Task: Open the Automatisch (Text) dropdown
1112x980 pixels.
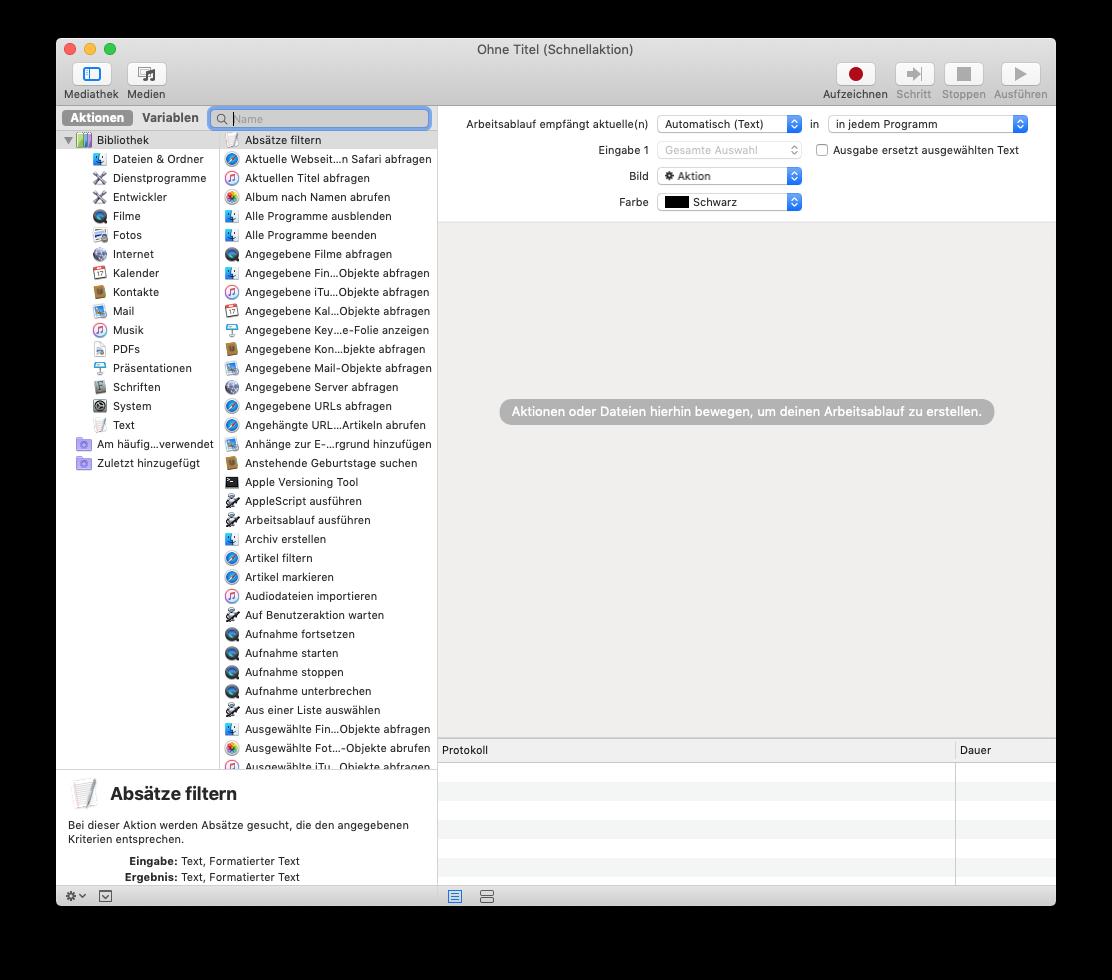Action: [729, 124]
